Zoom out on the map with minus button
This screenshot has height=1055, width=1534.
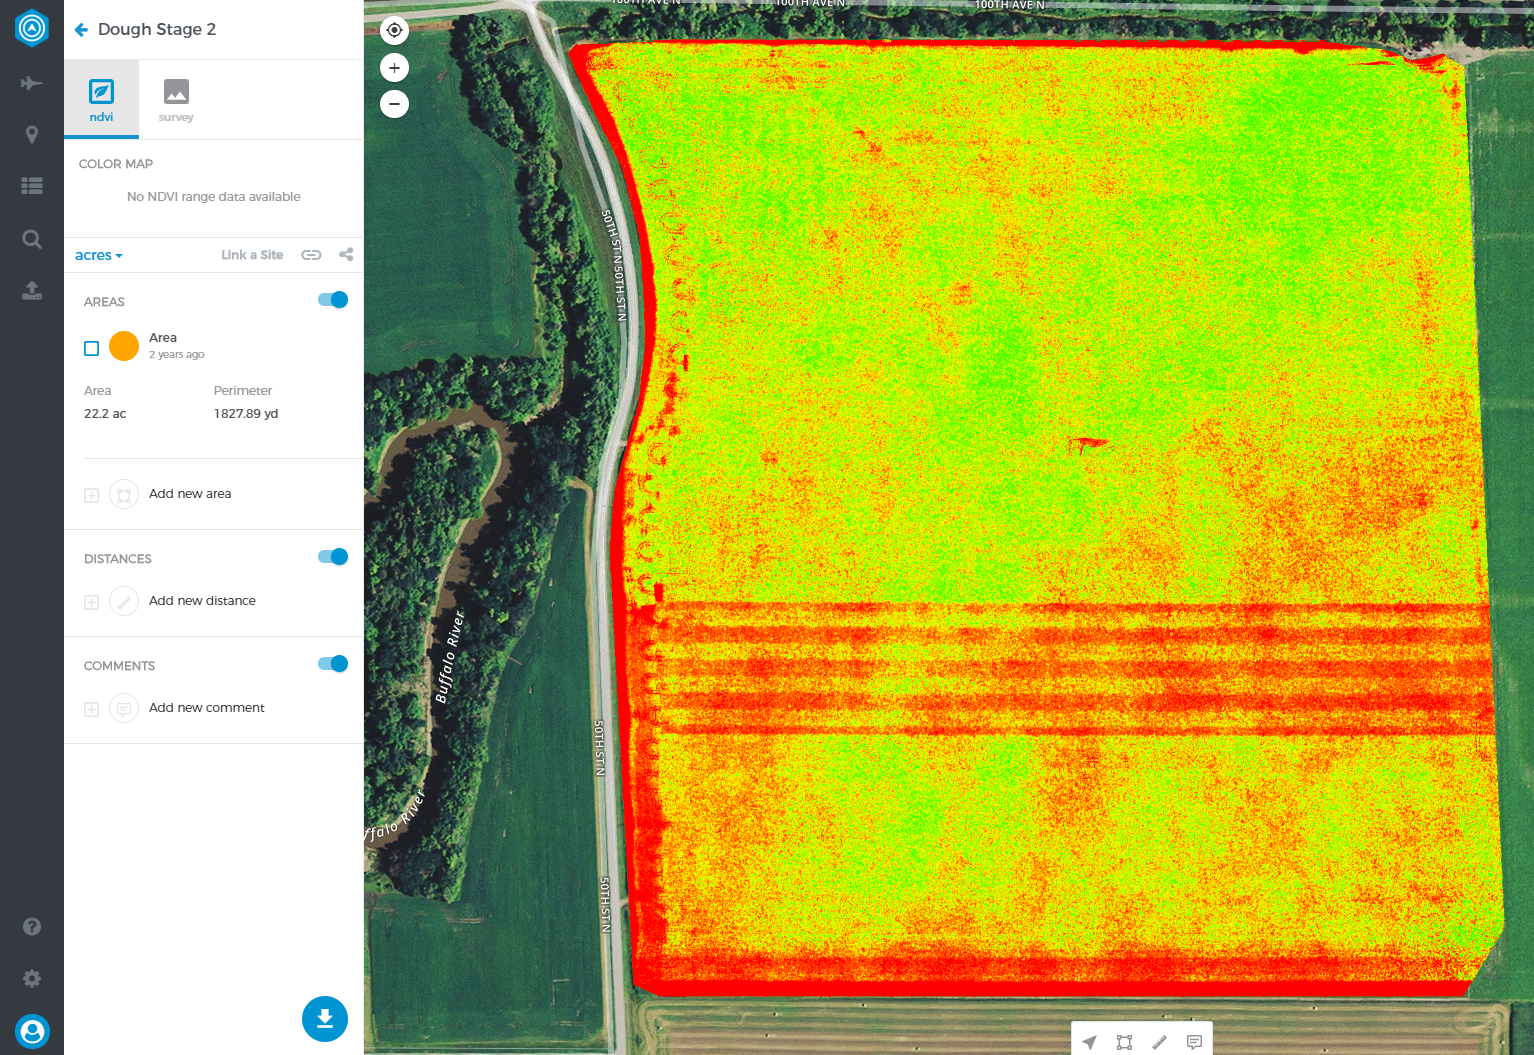coord(395,103)
